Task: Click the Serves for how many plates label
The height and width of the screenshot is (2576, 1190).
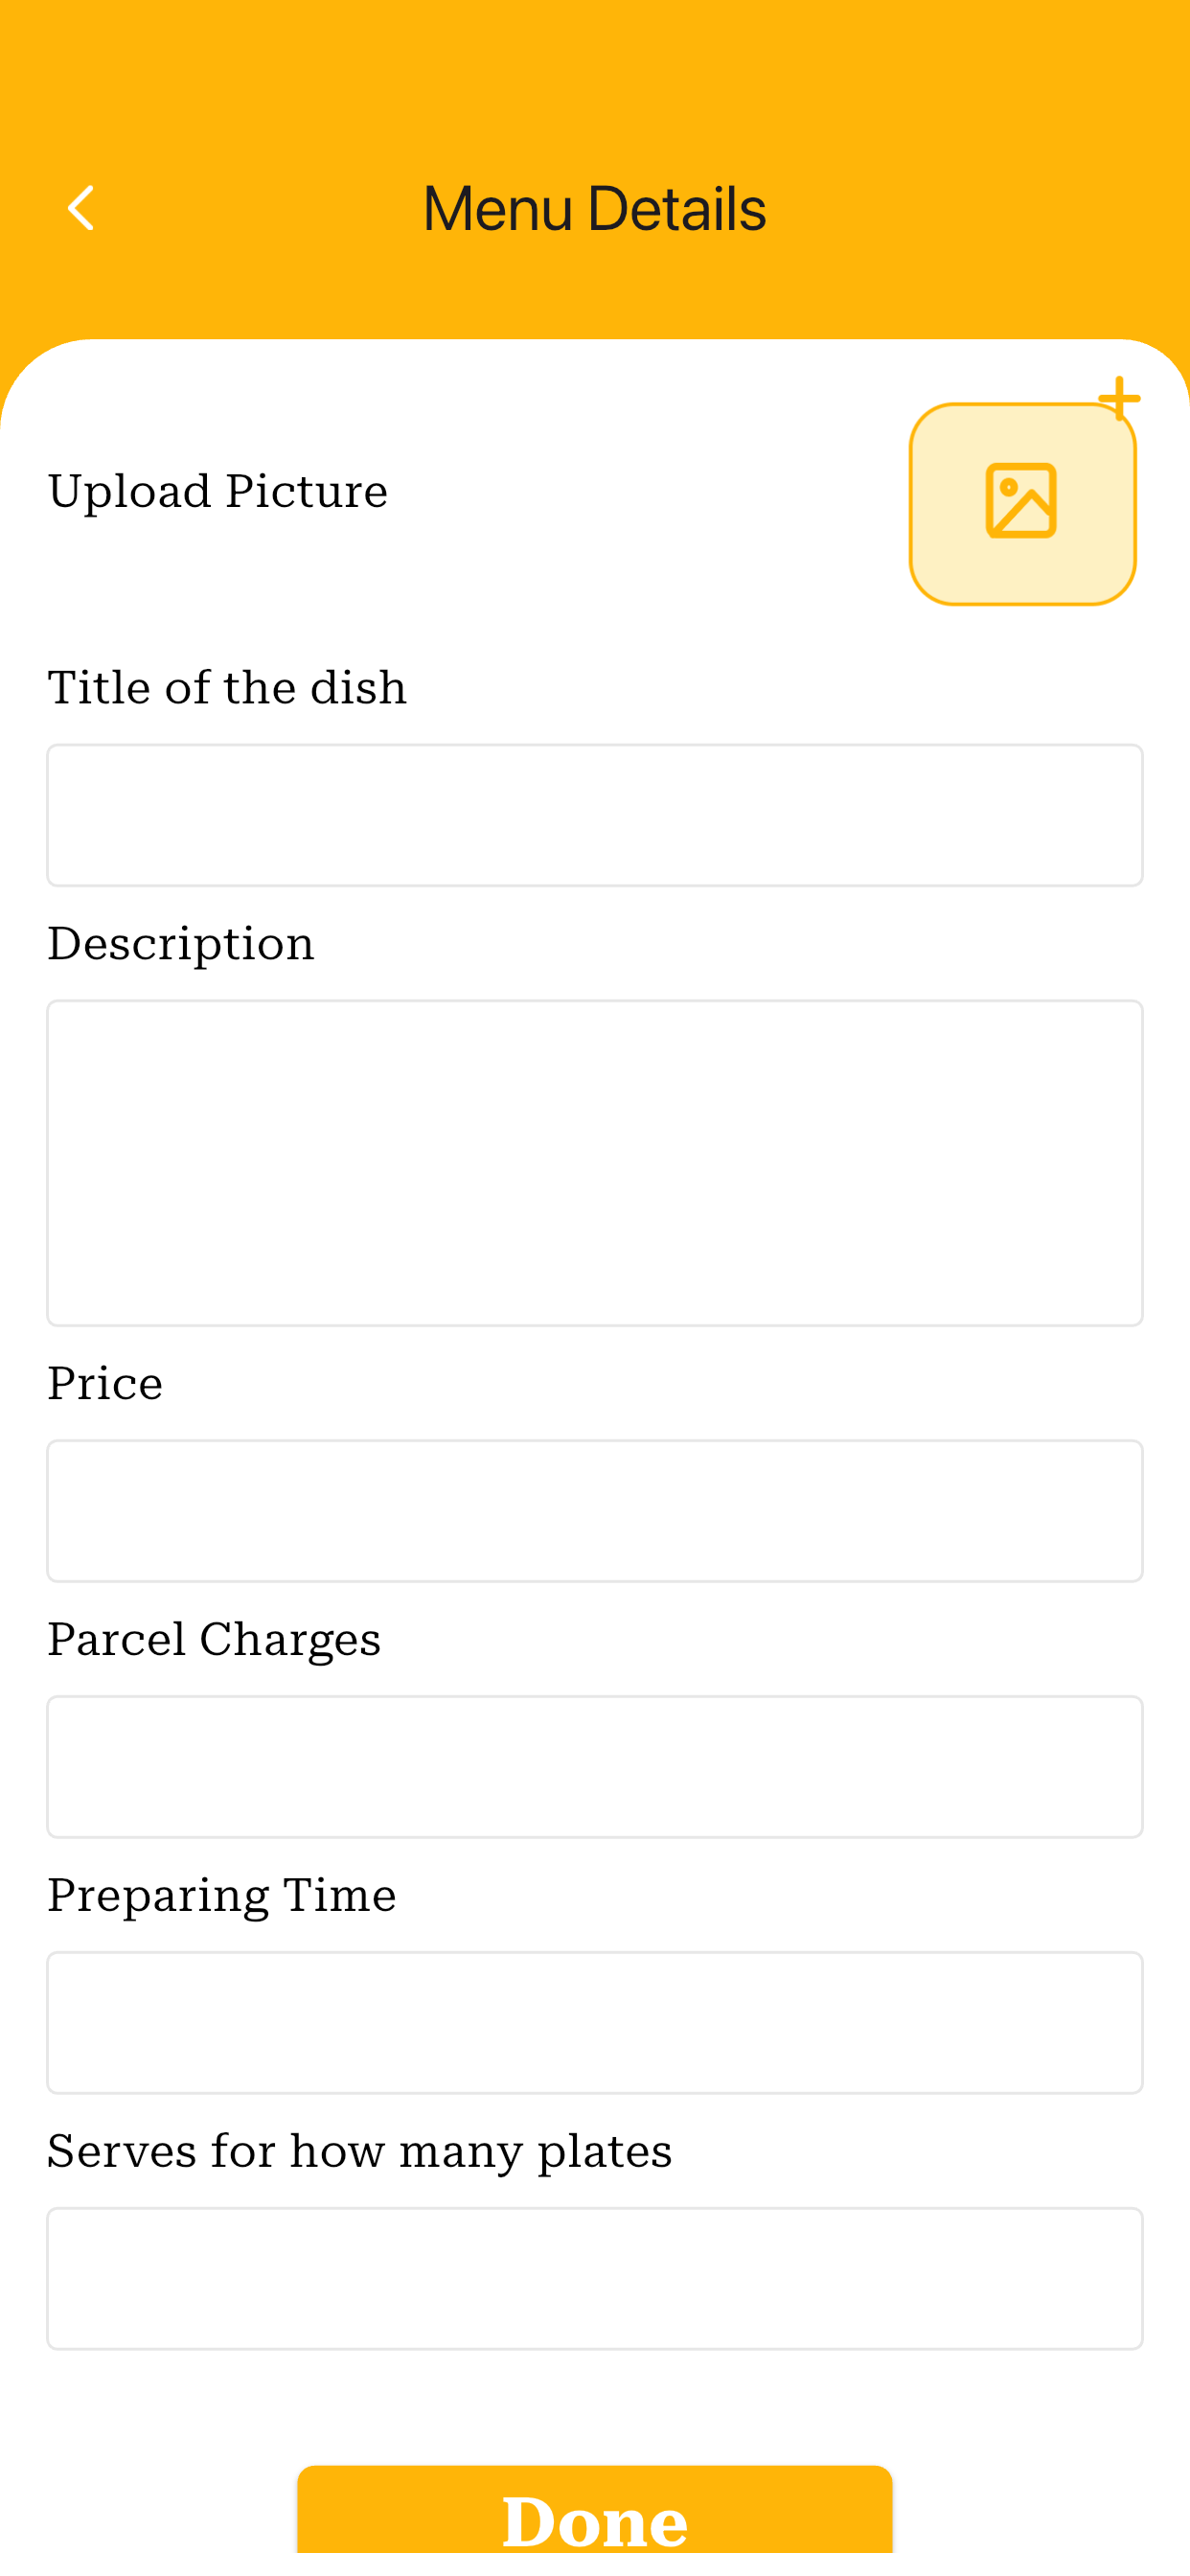Action: (x=360, y=2152)
